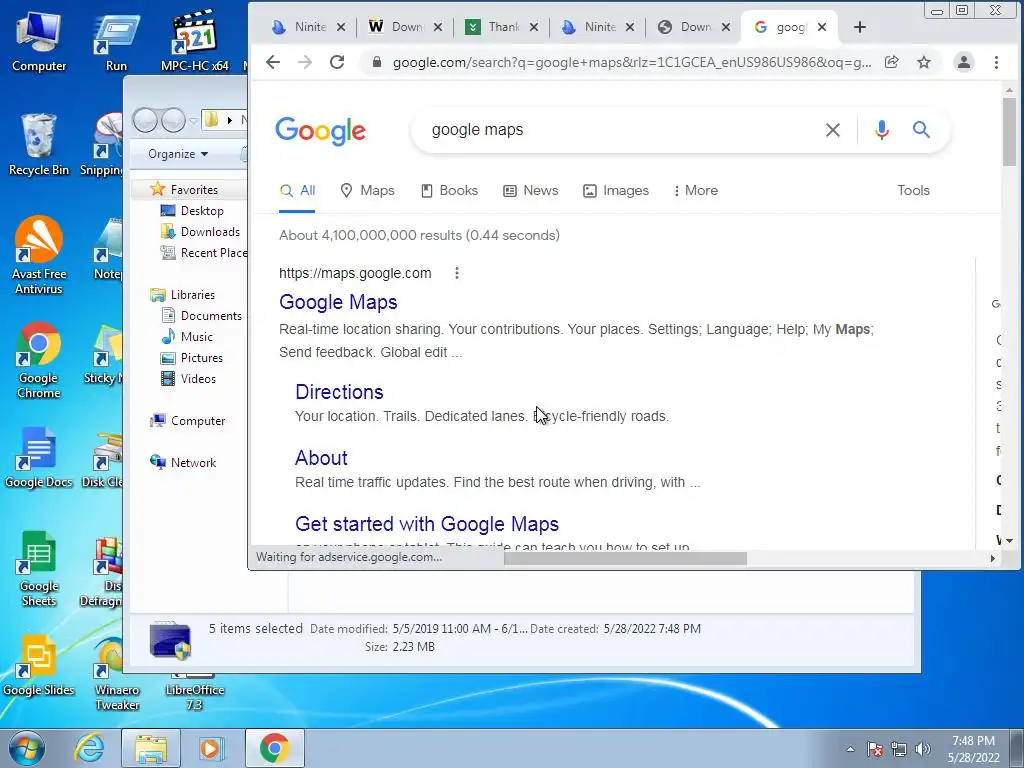Image resolution: width=1024 pixels, height=768 pixels.
Task: Select Computer in Explorer sidebar
Action: point(197,421)
